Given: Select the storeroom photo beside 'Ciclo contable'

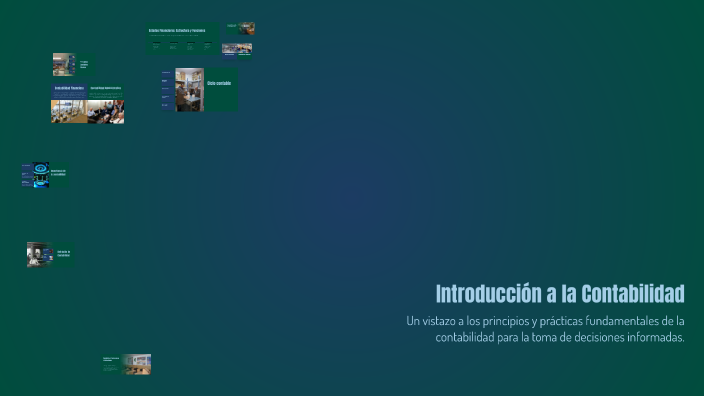Looking at the screenshot, I should 189,89.
